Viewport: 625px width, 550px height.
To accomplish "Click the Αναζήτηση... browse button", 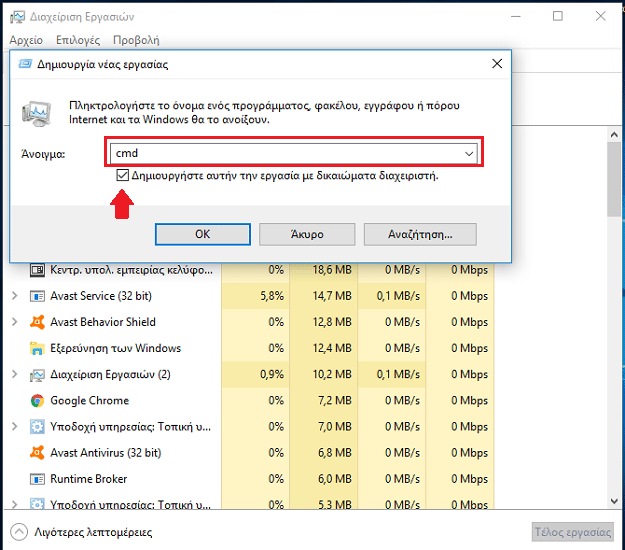I will (x=420, y=234).
